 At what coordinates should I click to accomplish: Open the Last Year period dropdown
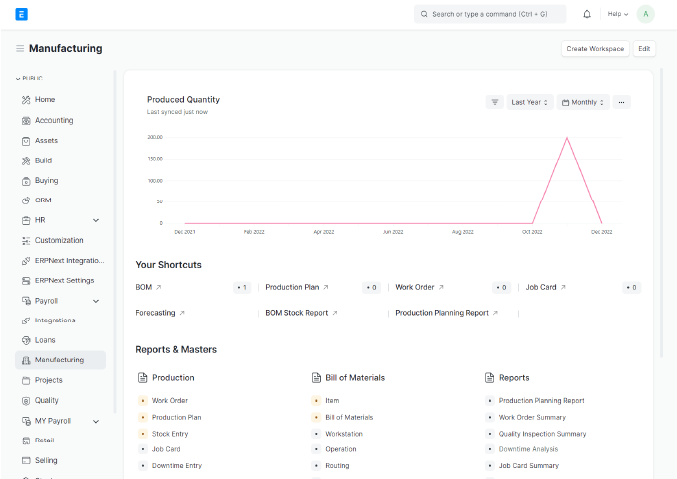tap(530, 102)
